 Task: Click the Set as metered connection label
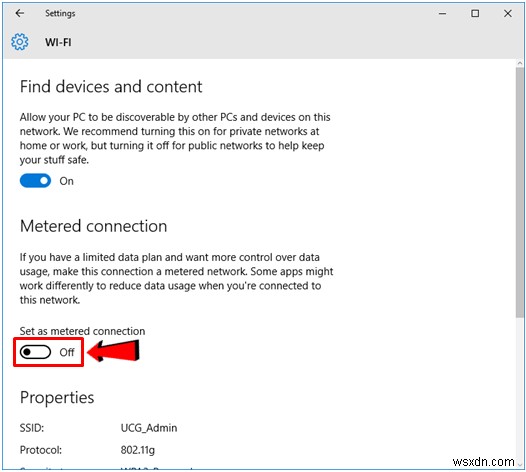82,331
